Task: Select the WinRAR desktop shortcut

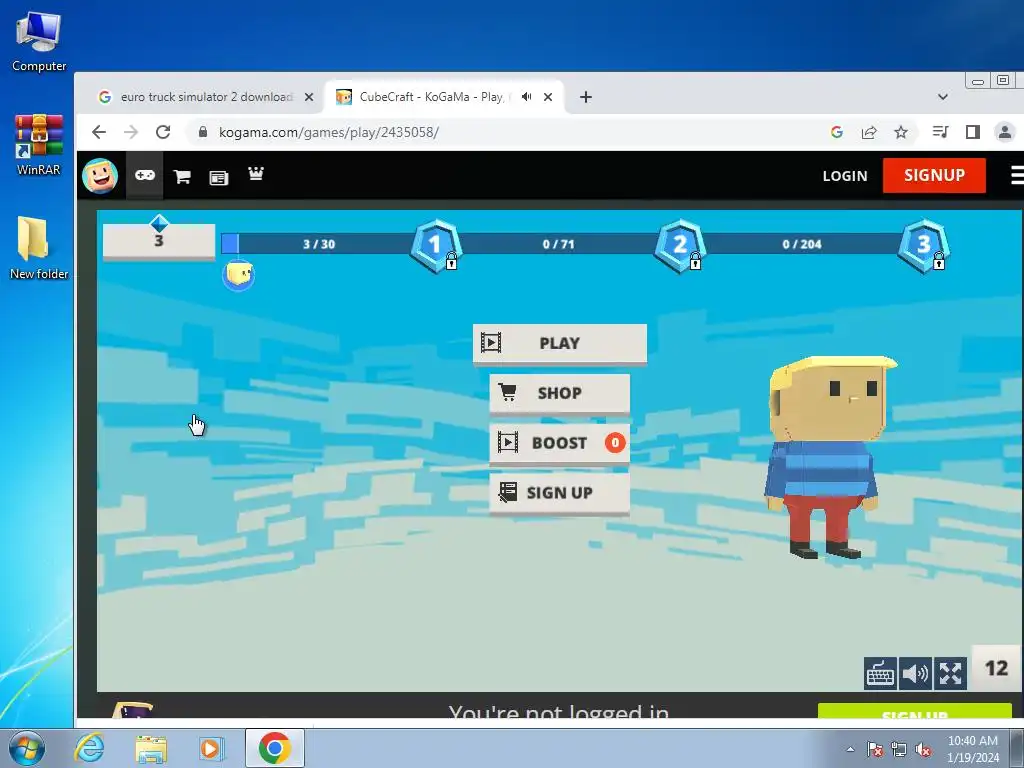Action: point(39,145)
